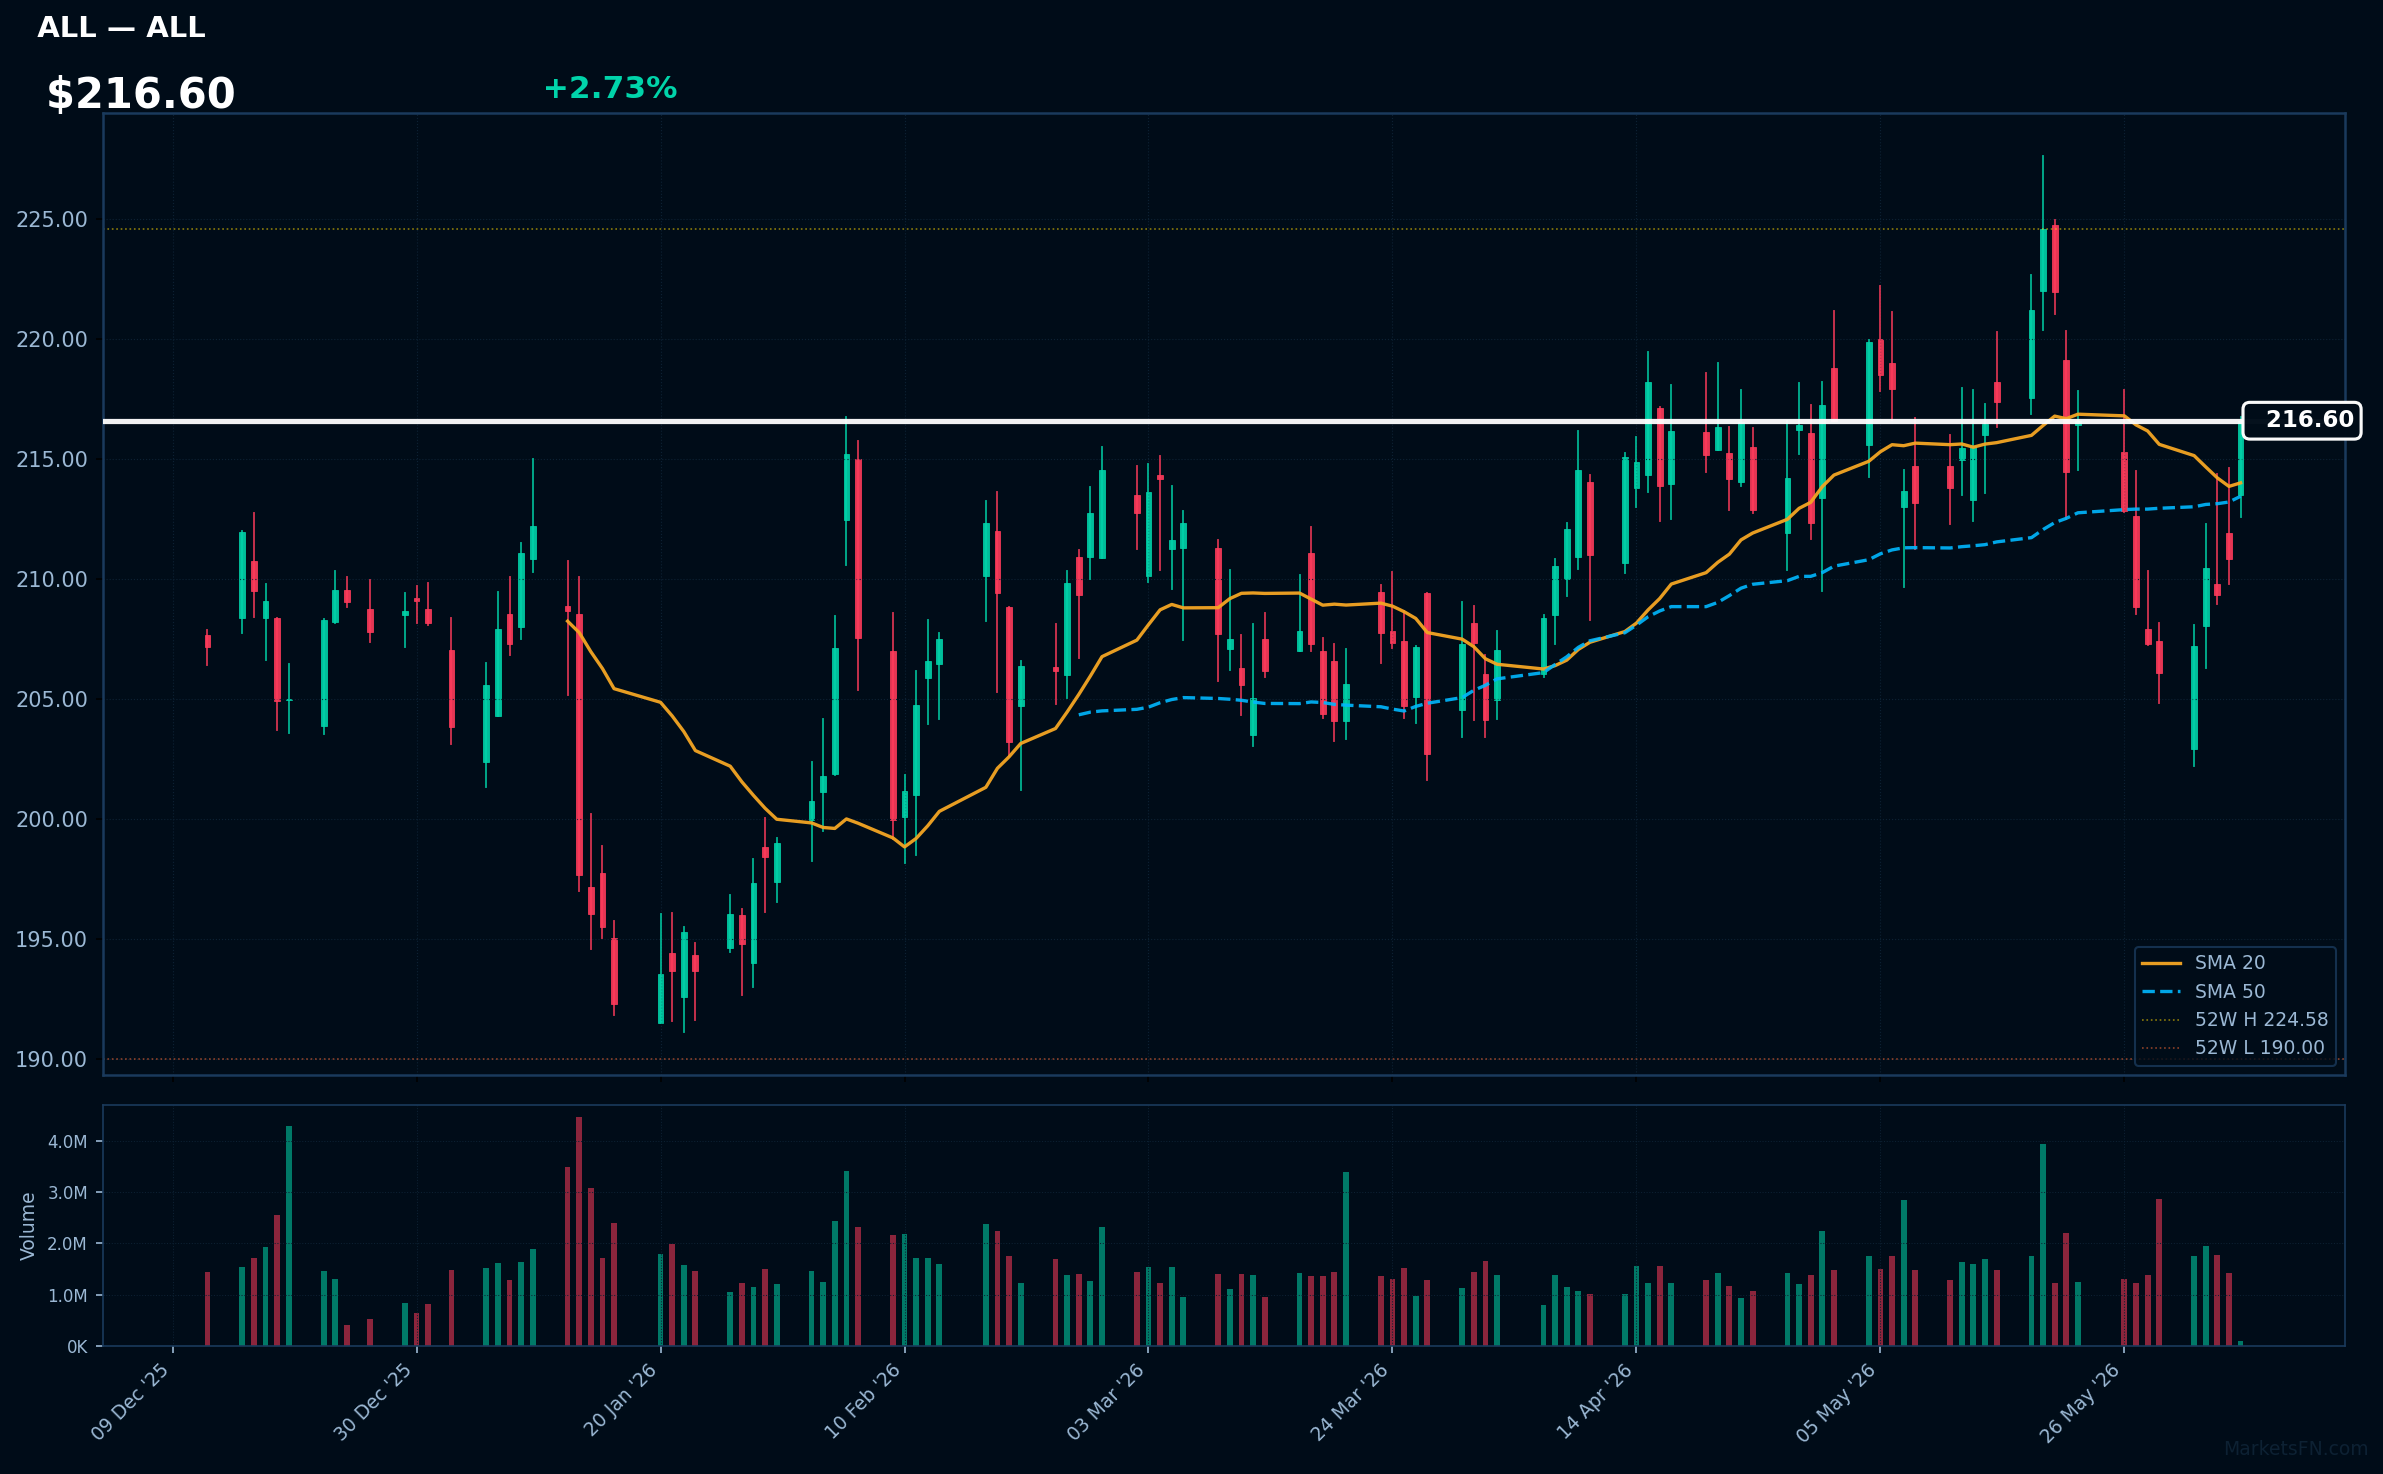Click the 03 Mar '26 date label

(1106, 1402)
